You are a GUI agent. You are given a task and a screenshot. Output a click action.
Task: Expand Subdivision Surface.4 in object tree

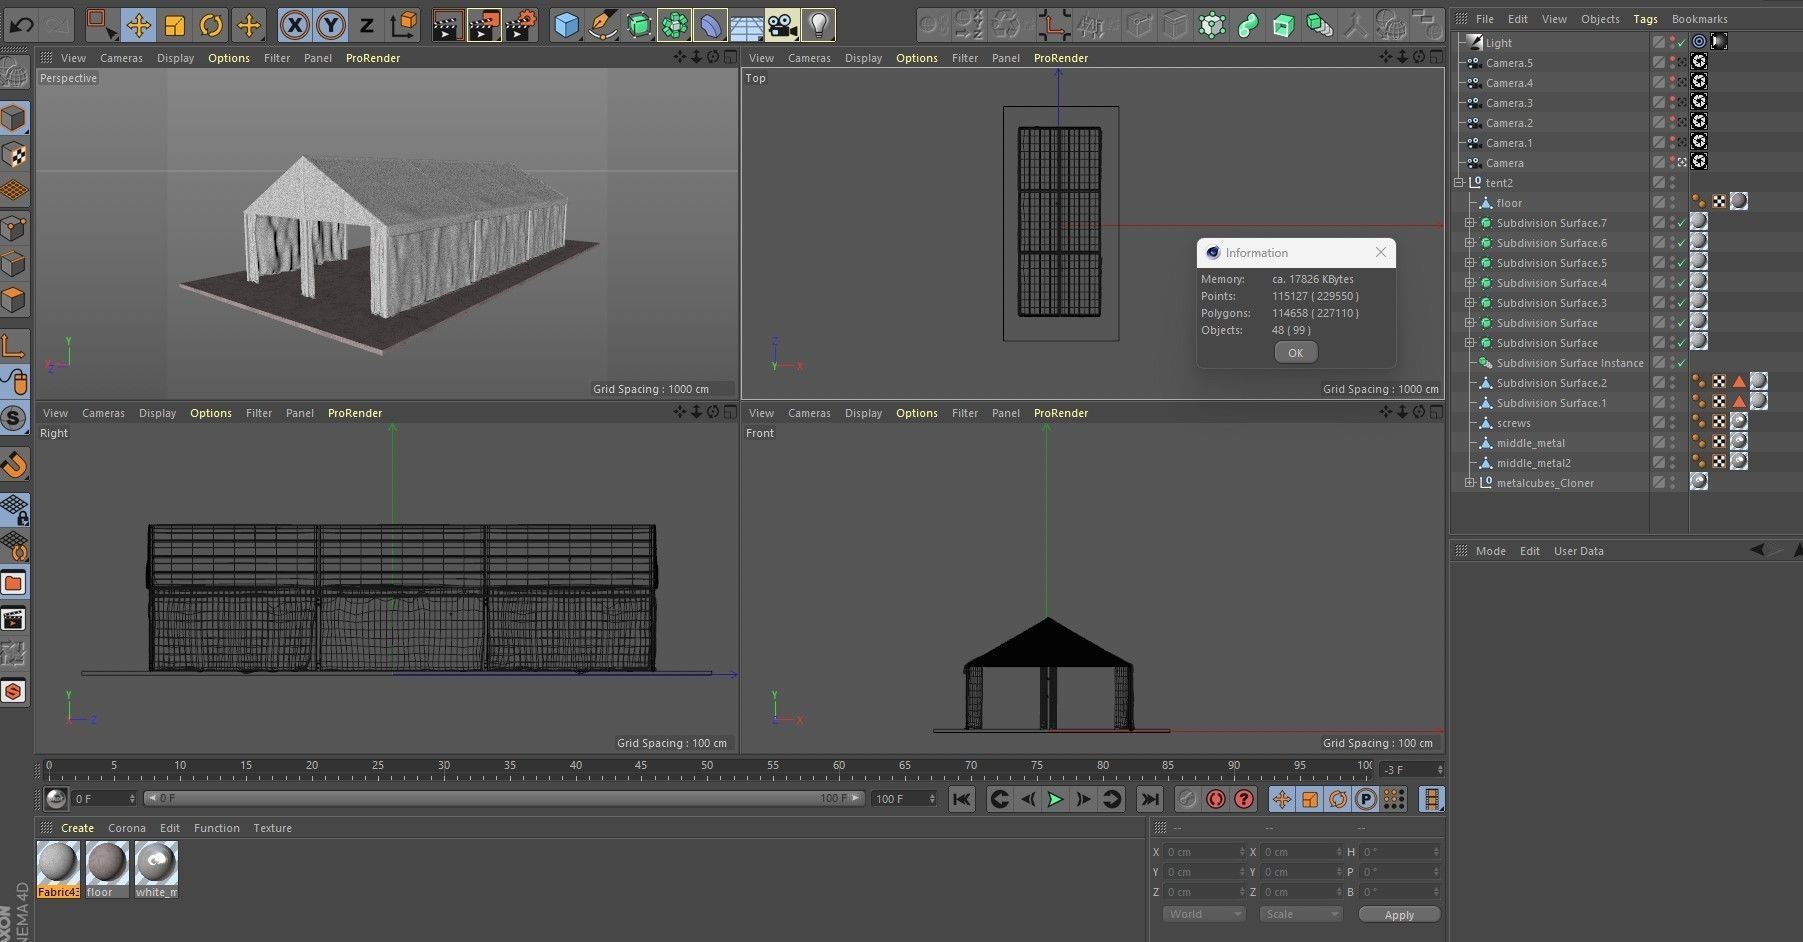click(1469, 283)
